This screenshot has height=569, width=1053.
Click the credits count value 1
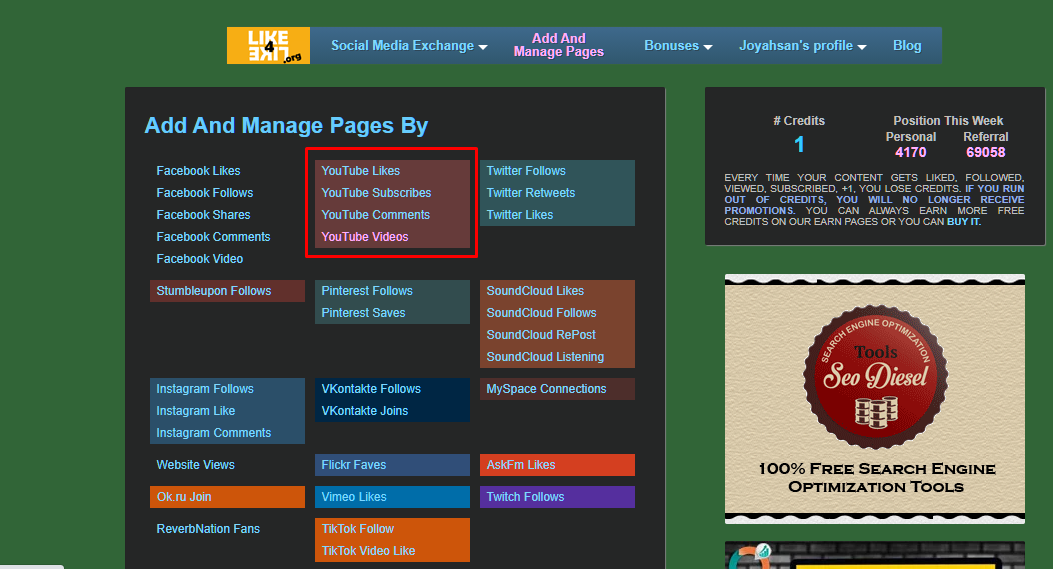click(x=799, y=144)
